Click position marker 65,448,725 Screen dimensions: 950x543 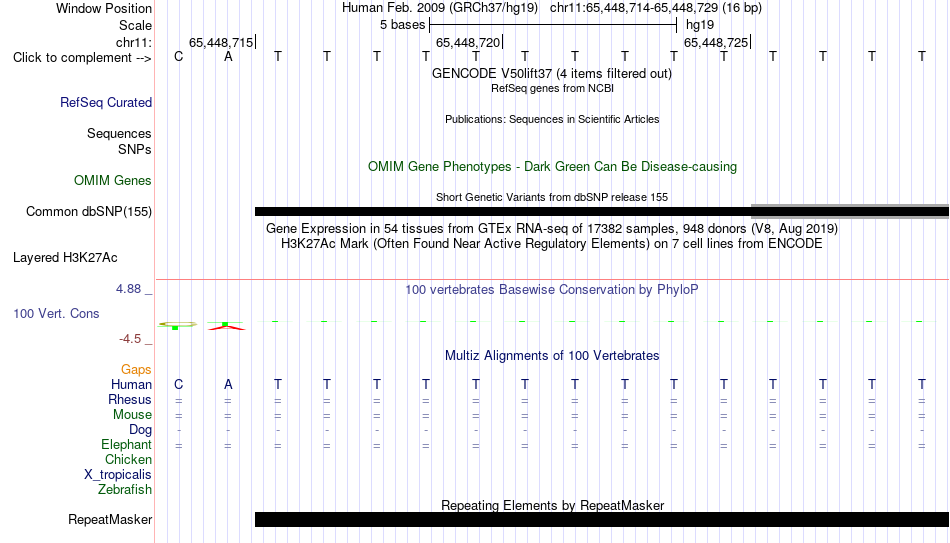pyautogui.click(x=716, y=42)
